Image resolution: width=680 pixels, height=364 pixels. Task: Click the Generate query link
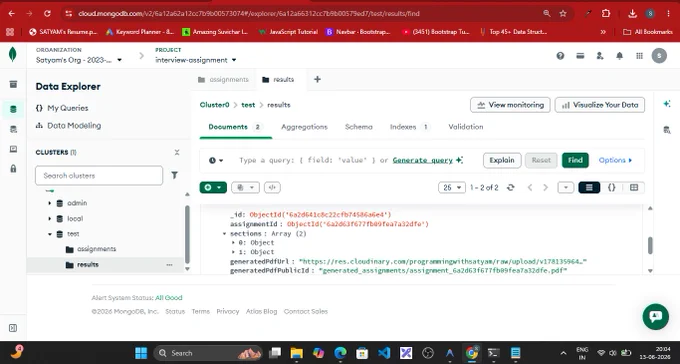(423, 160)
